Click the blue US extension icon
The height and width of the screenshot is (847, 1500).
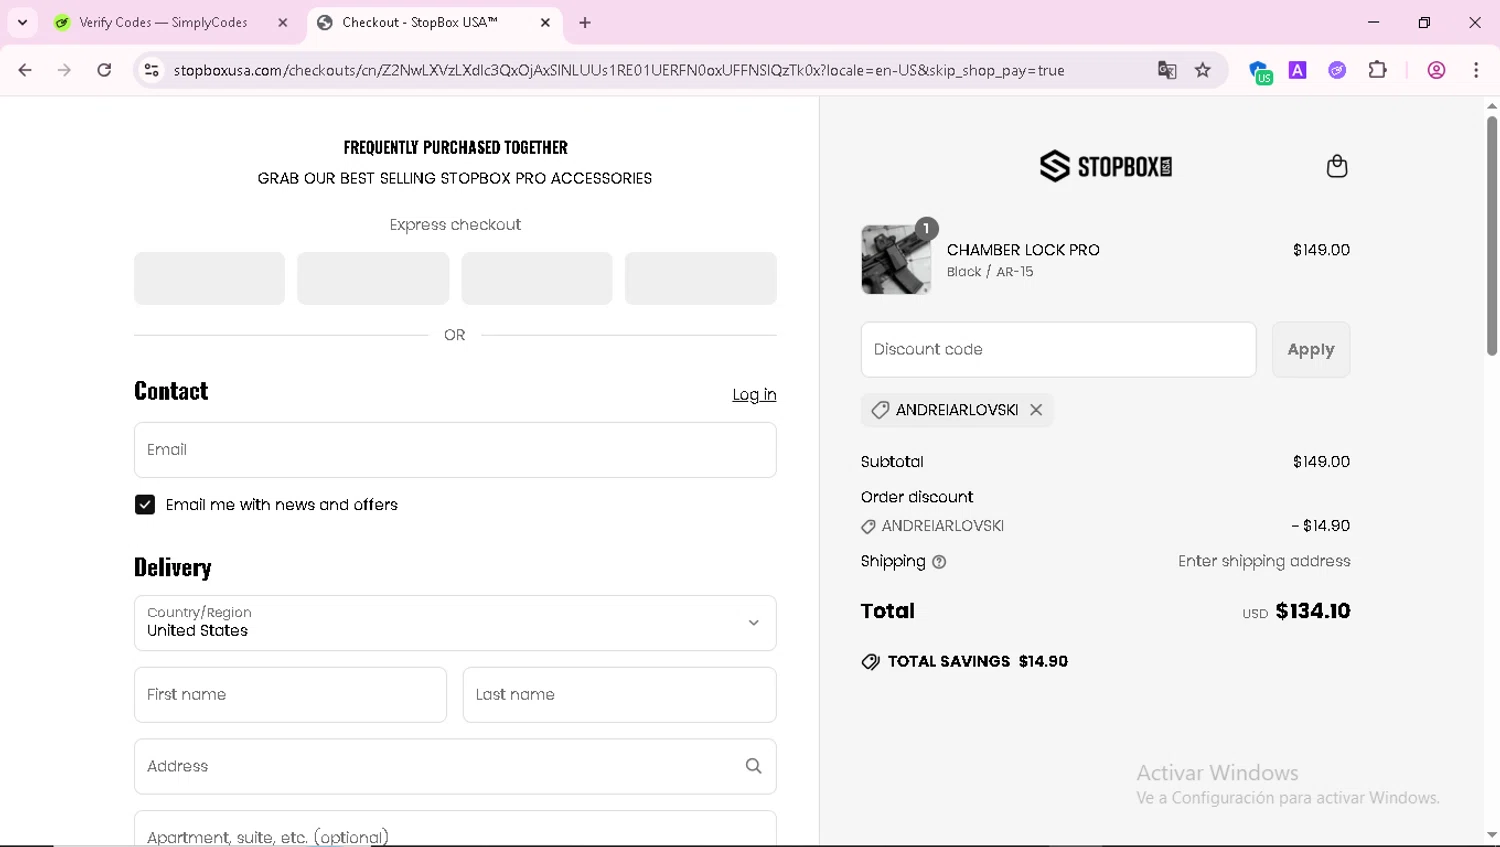1260,71
